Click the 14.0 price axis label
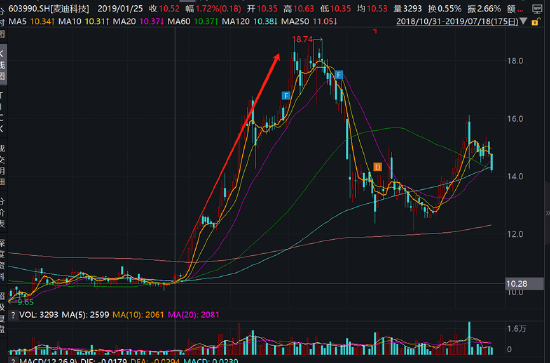The image size is (550, 363). tap(515, 176)
